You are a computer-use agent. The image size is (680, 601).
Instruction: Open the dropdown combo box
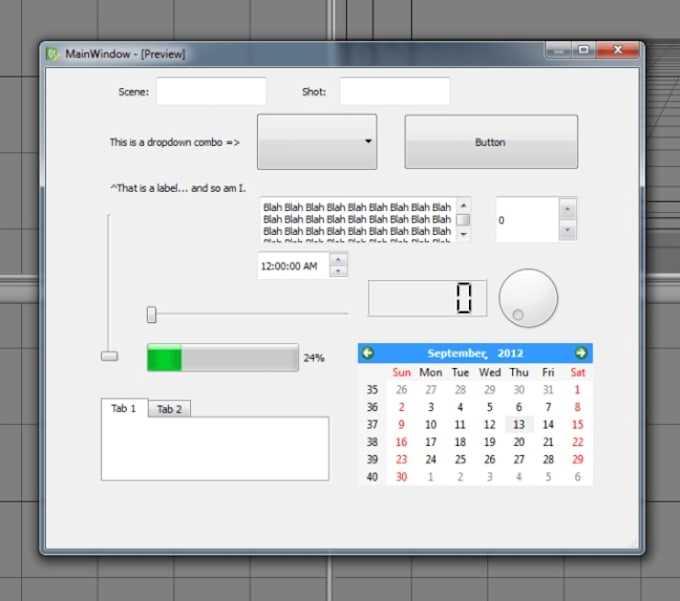point(317,142)
